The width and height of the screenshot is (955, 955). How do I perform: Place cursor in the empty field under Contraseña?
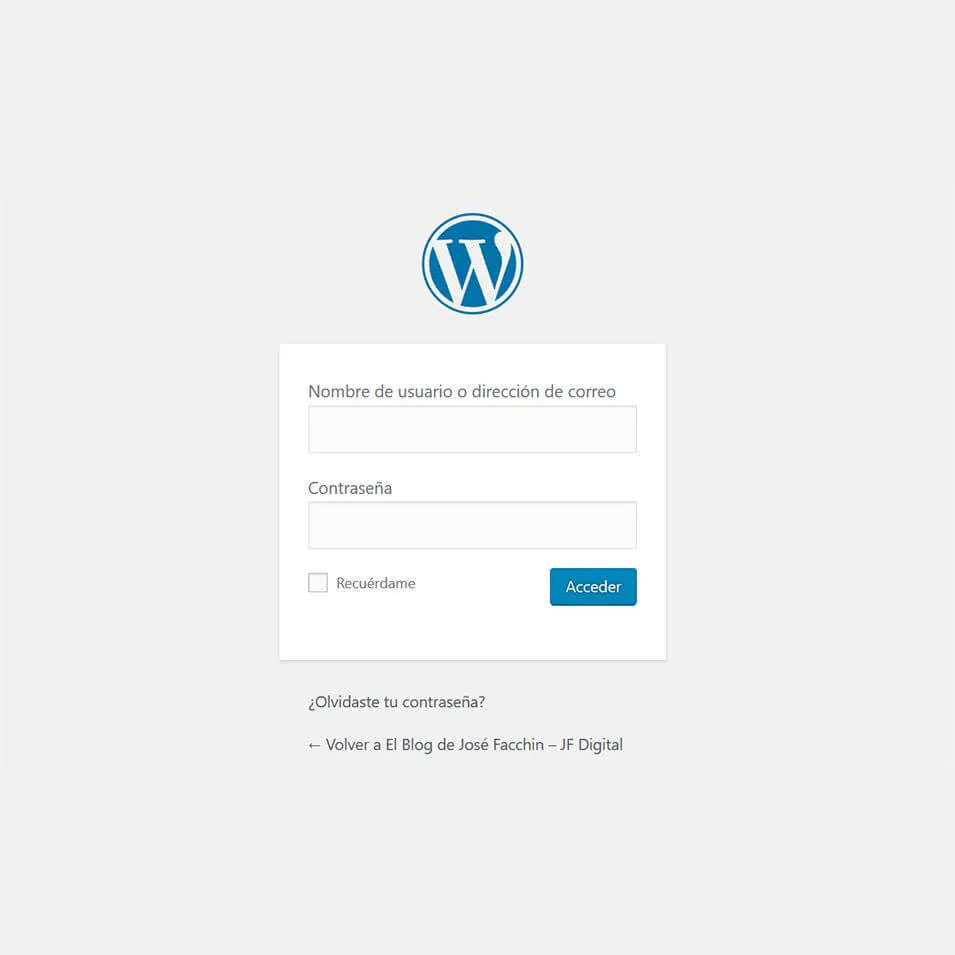[x=472, y=525]
